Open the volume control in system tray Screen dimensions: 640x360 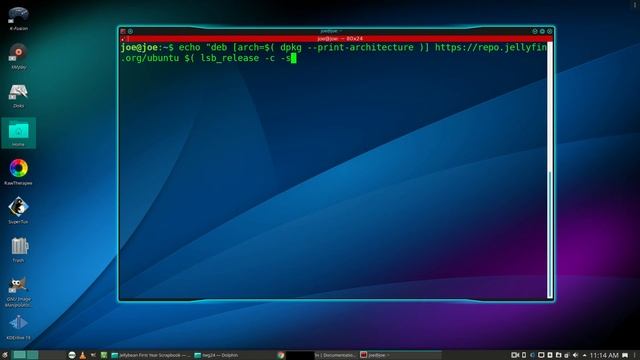click(576, 355)
